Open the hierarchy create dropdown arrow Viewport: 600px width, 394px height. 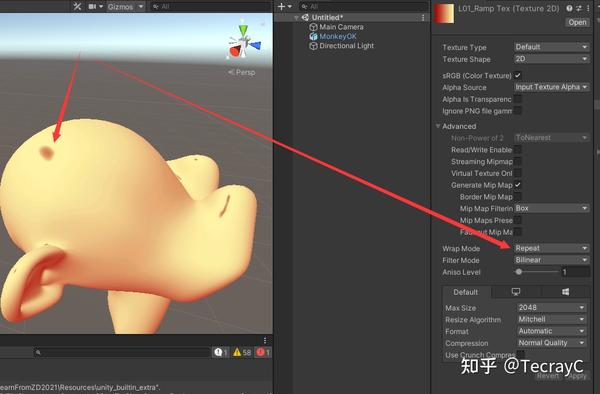coord(290,7)
